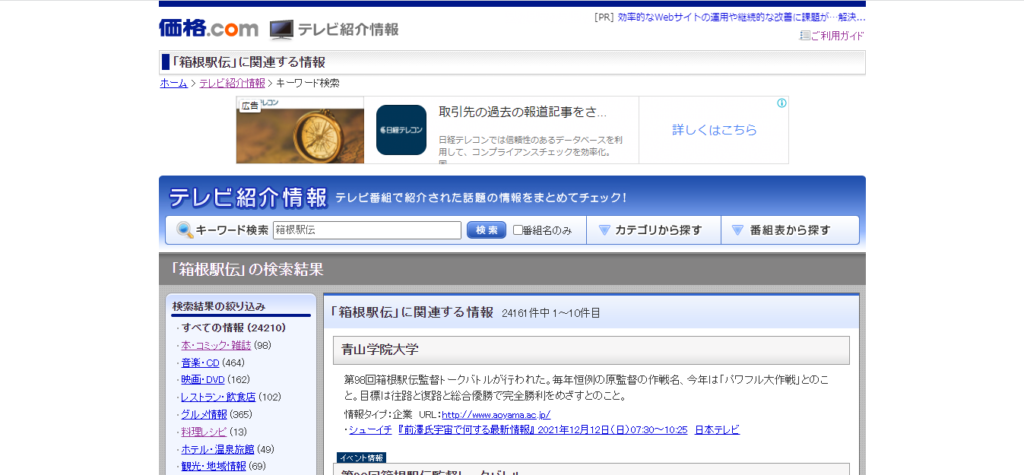Open the 『前澤氏宇宙で何する最新情報』 broadcast link

pos(542,430)
